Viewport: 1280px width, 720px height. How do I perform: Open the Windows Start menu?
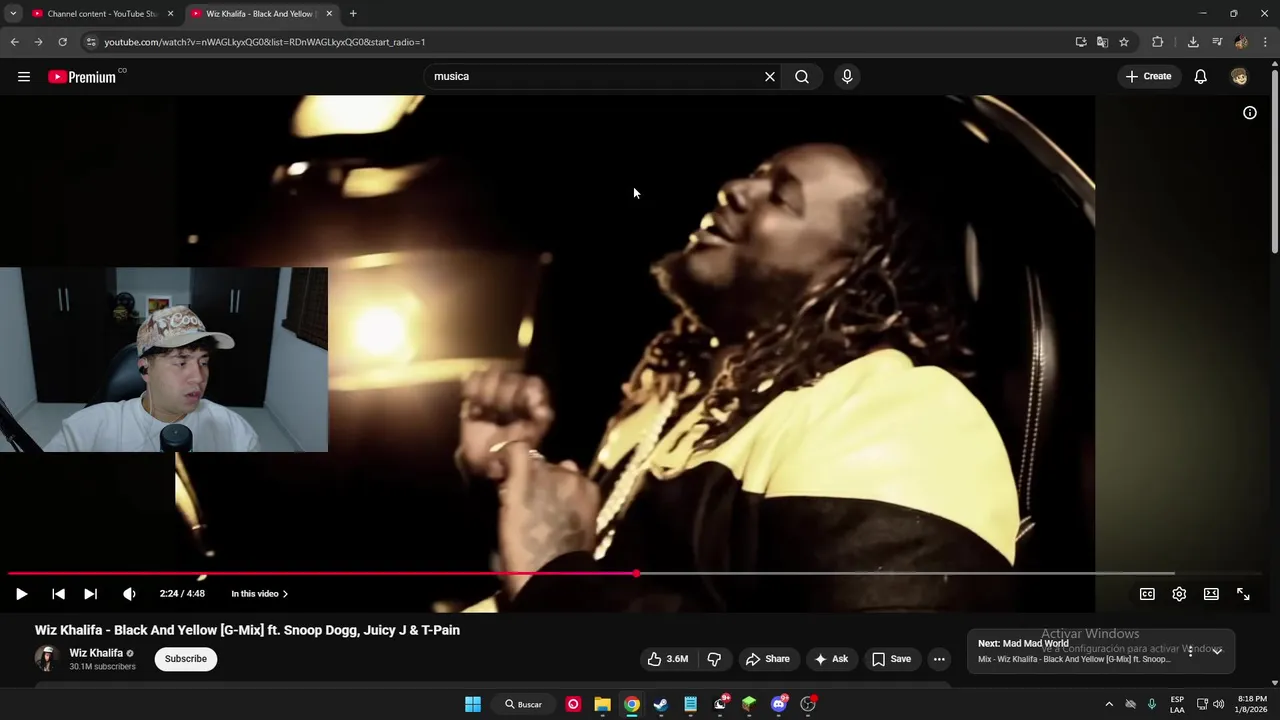tap(473, 704)
